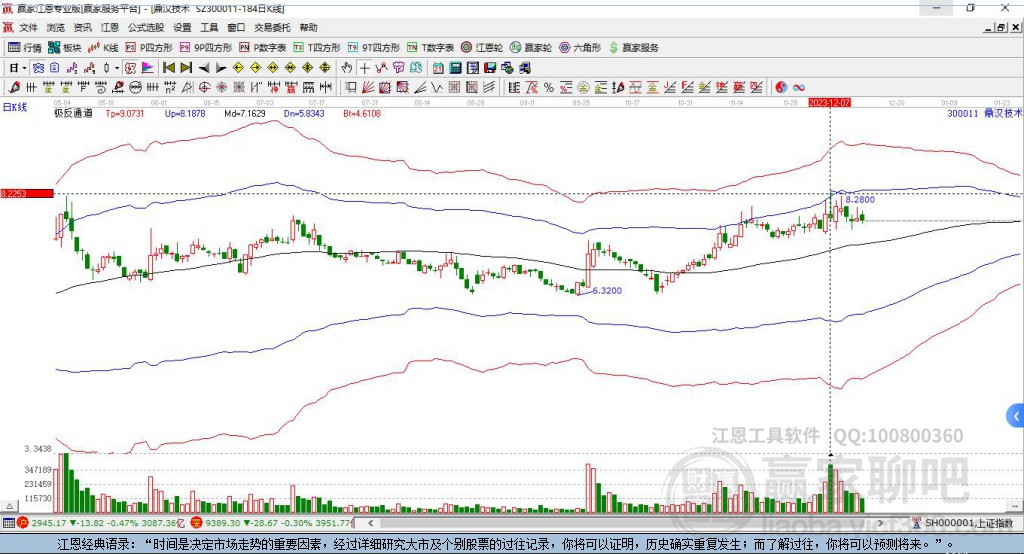The height and width of the screenshot is (554, 1024).
Task: Click the Dn=5.8343 indicator value
Action: (304, 114)
